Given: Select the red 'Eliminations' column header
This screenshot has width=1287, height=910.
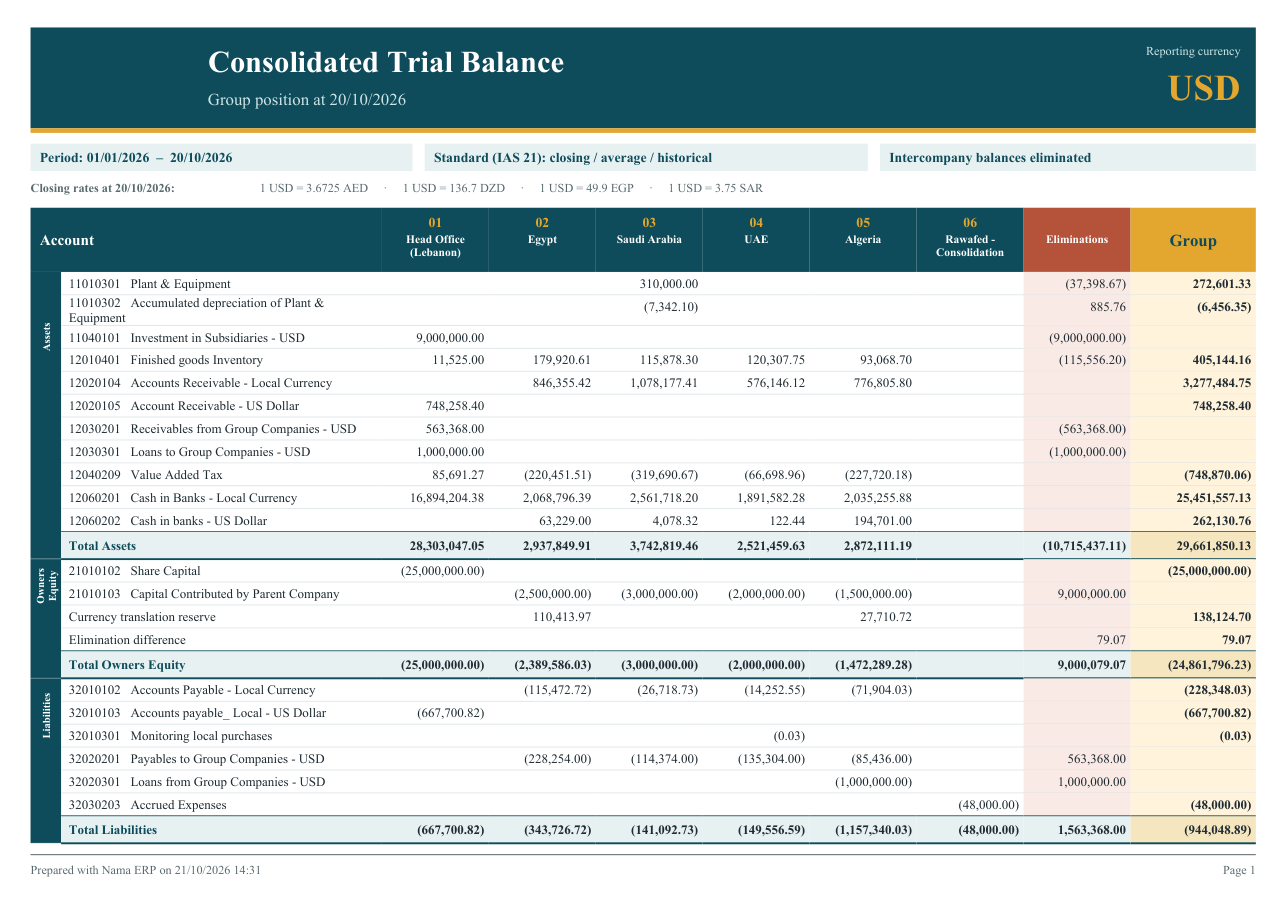Looking at the screenshot, I should pyautogui.click(x=1077, y=239).
